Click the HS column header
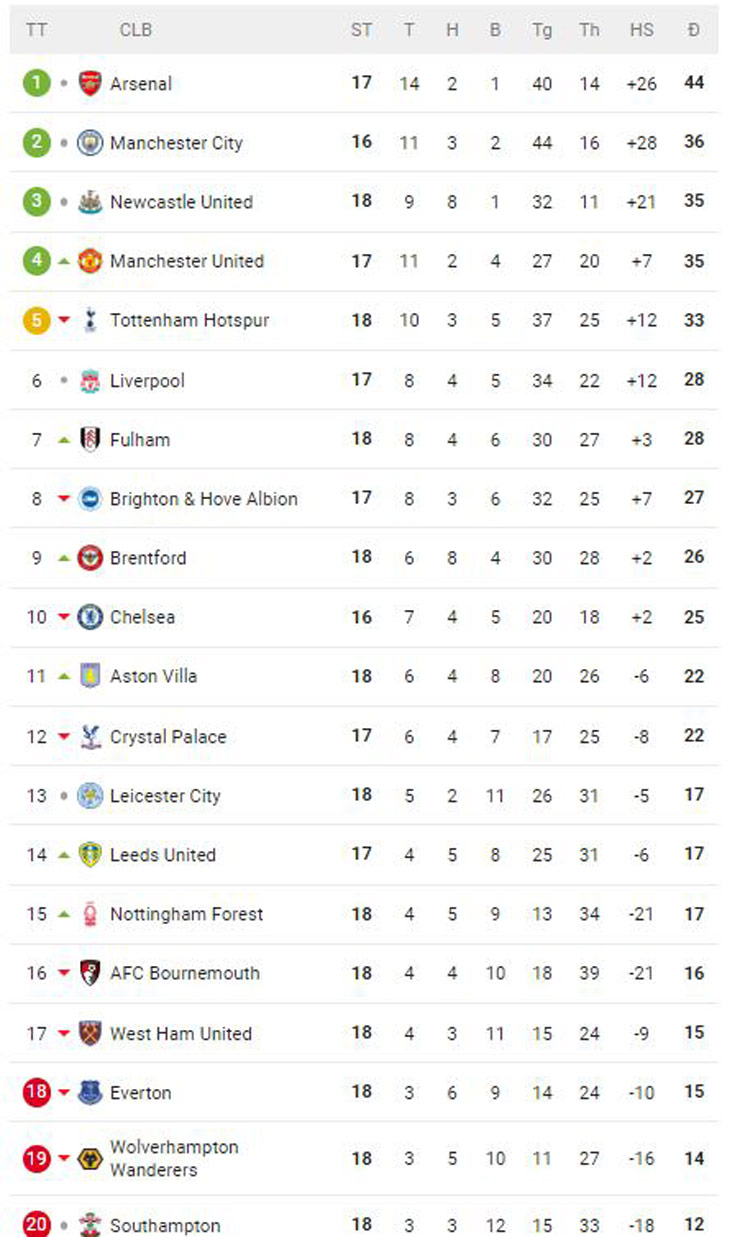The width and height of the screenshot is (740, 1237). 642,30
